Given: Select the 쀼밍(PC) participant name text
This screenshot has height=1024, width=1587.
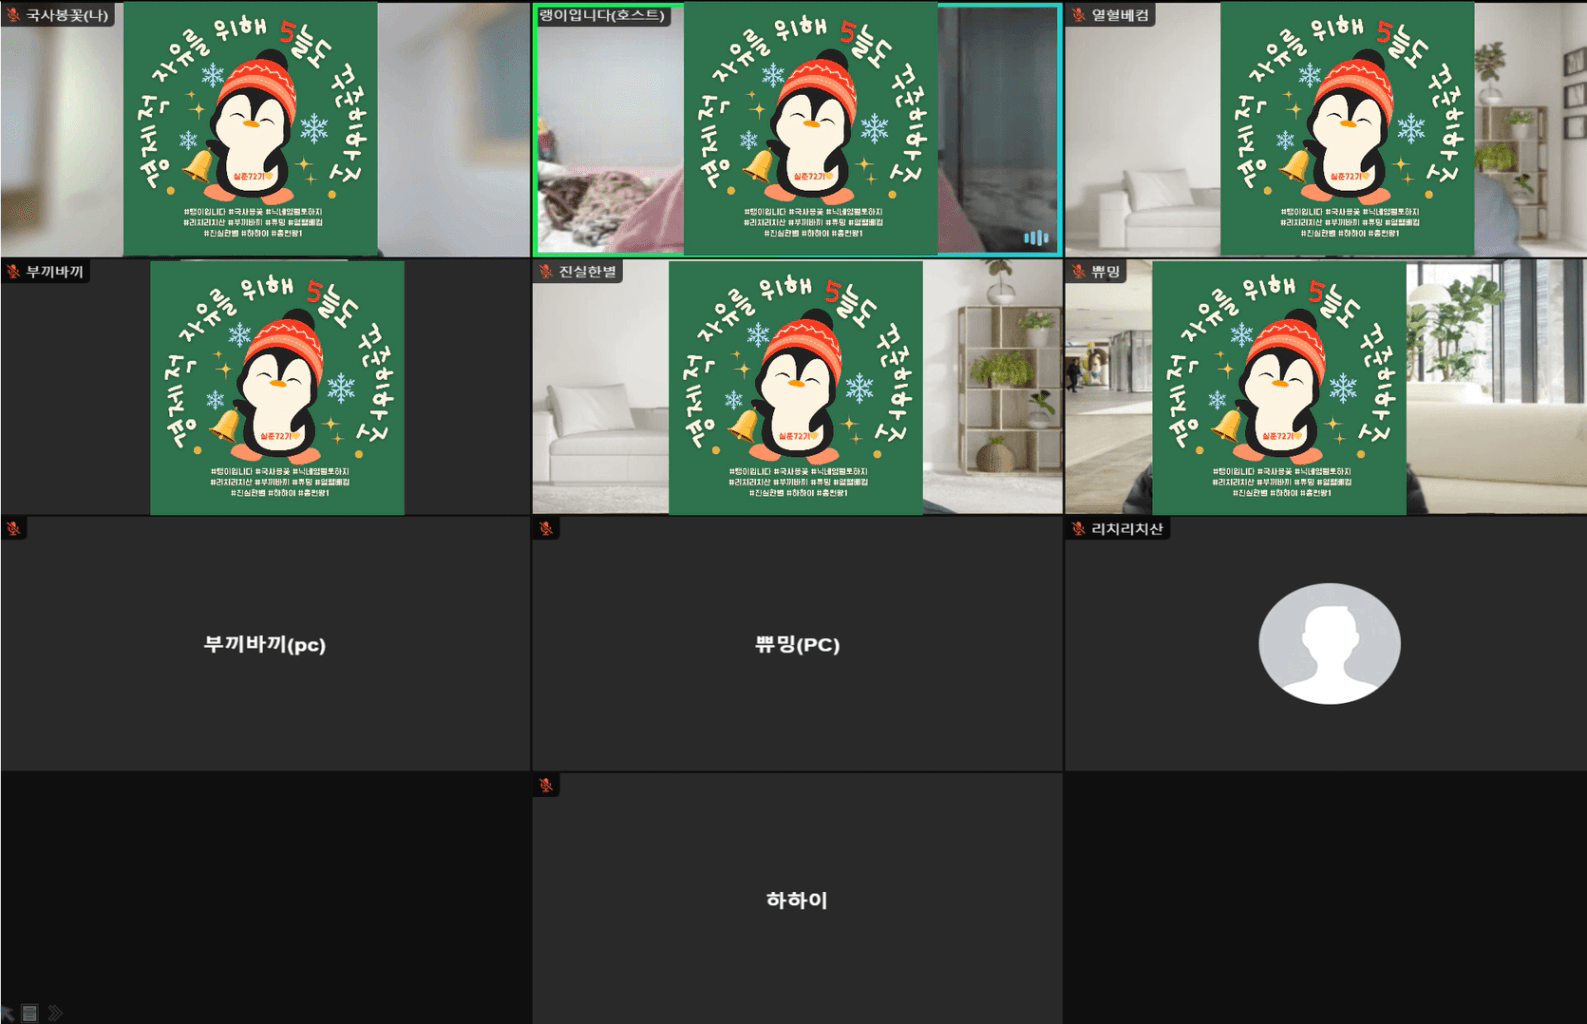Looking at the screenshot, I should 797,644.
